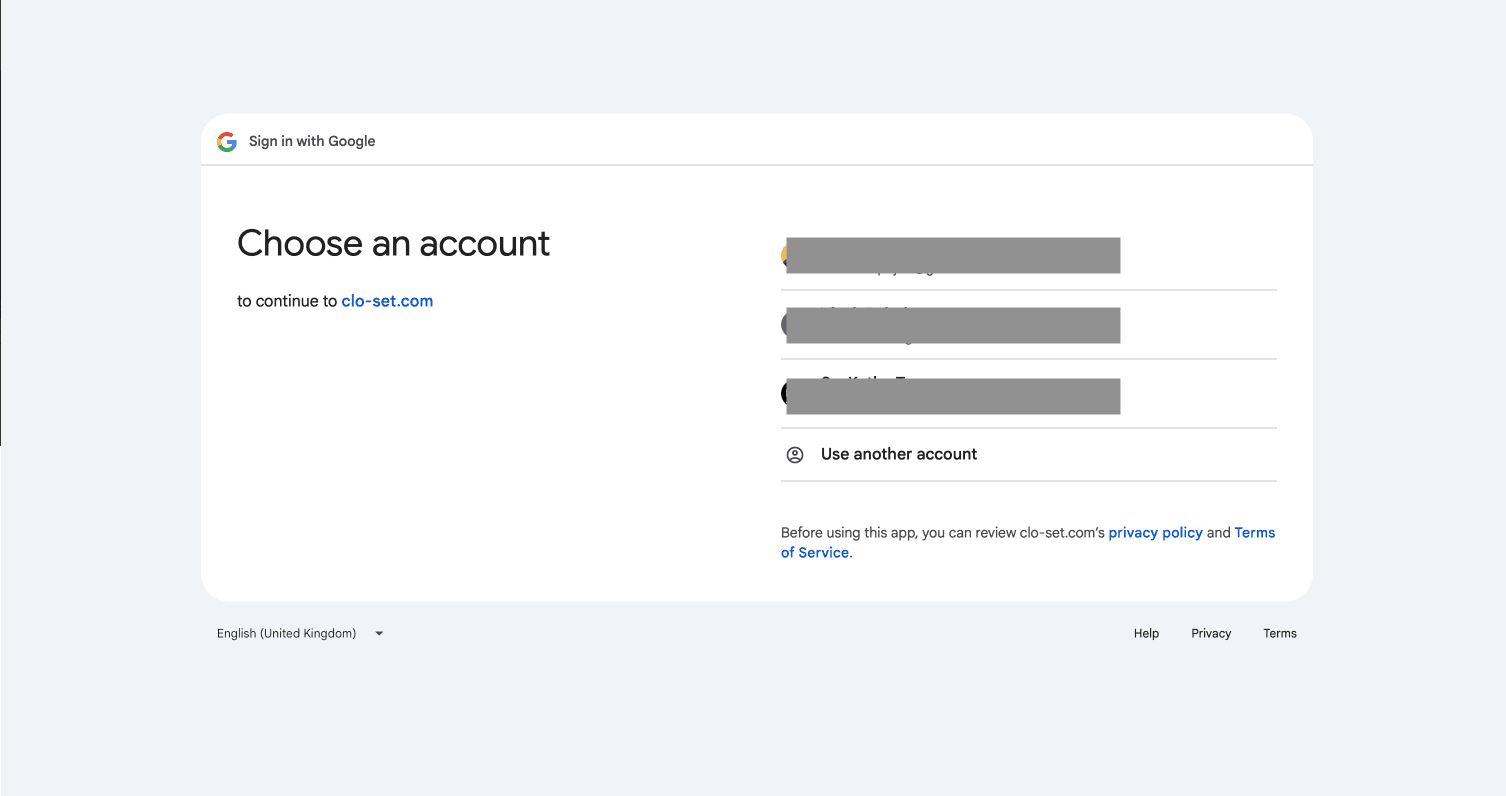Click the "Choose an account" heading

tap(393, 243)
